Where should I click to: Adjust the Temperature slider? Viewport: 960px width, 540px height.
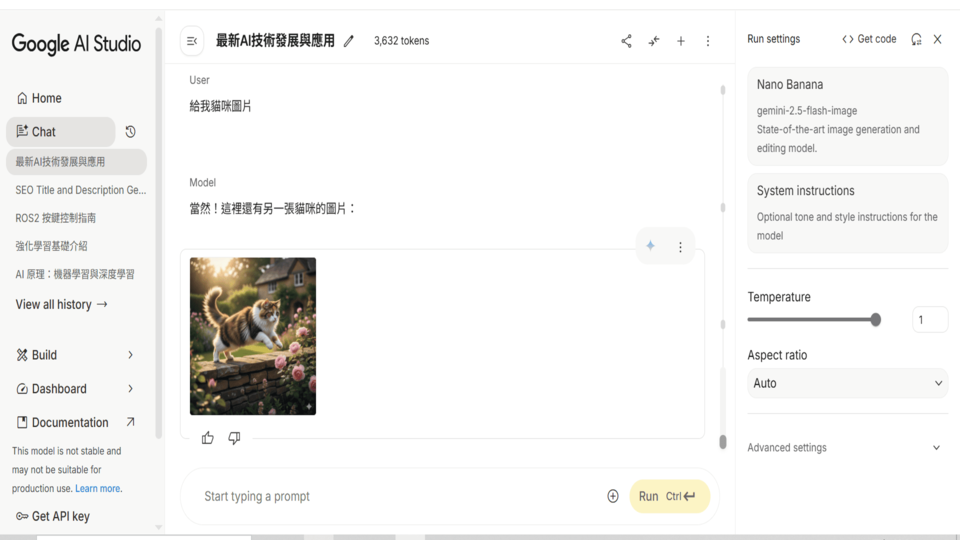click(x=875, y=320)
